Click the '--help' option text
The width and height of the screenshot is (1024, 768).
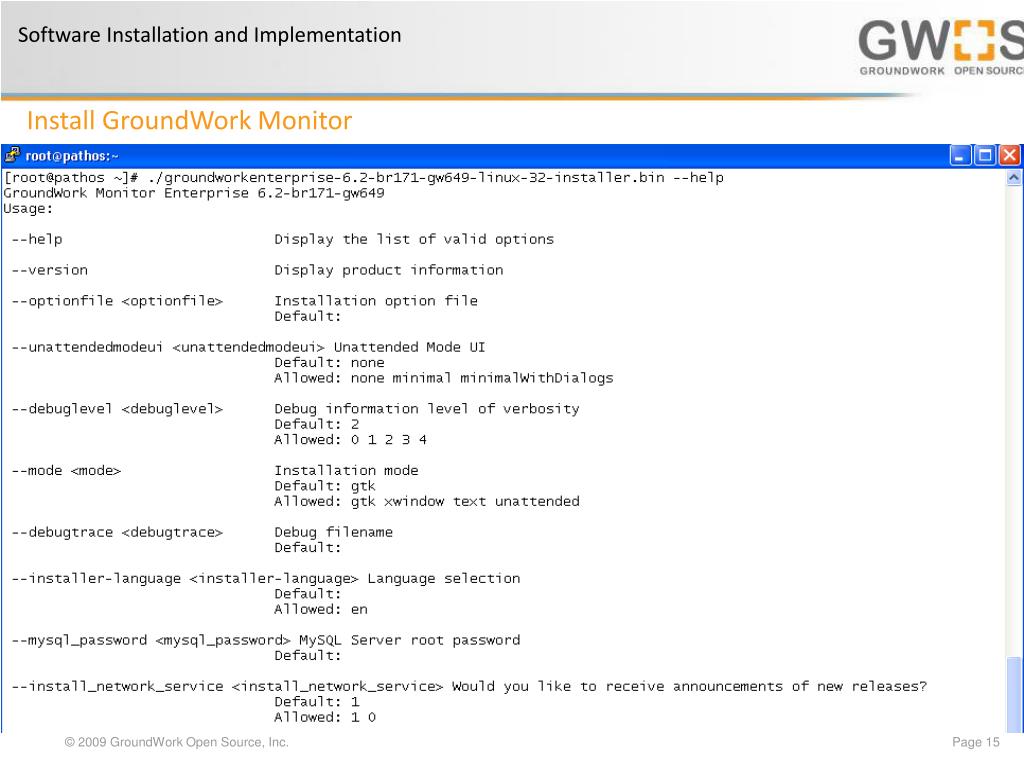coord(37,240)
